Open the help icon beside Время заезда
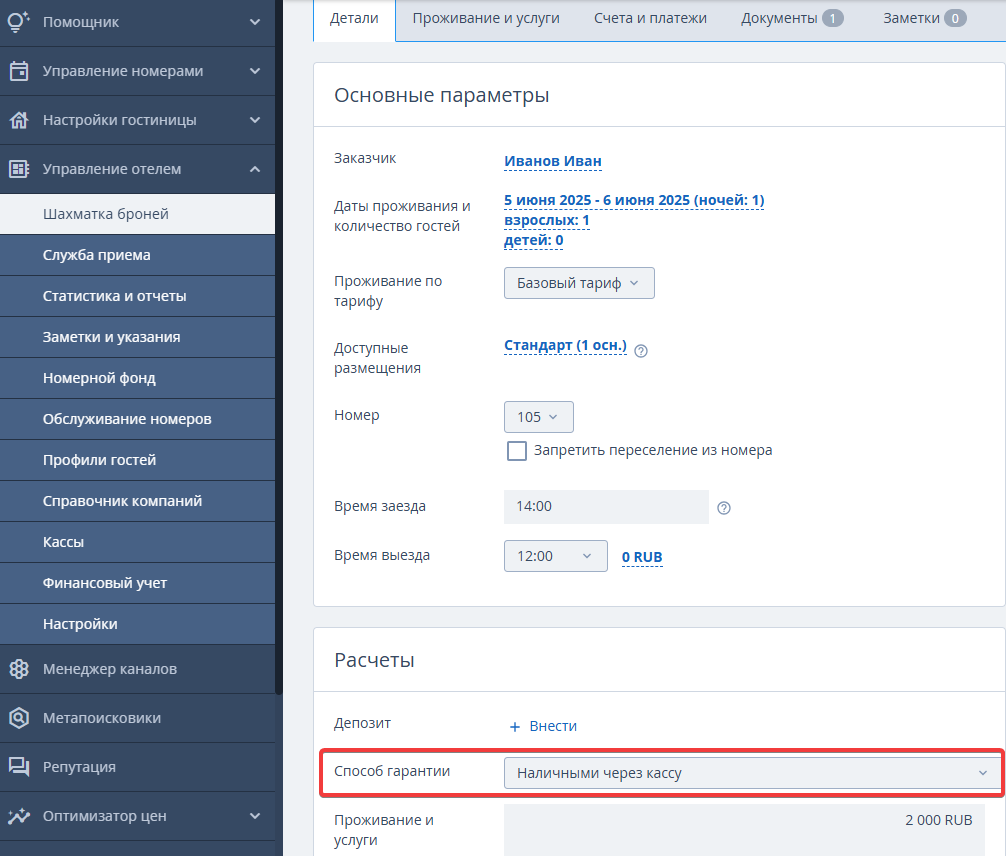This screenshot has height=856, width=1006. [x=724, y=508]
